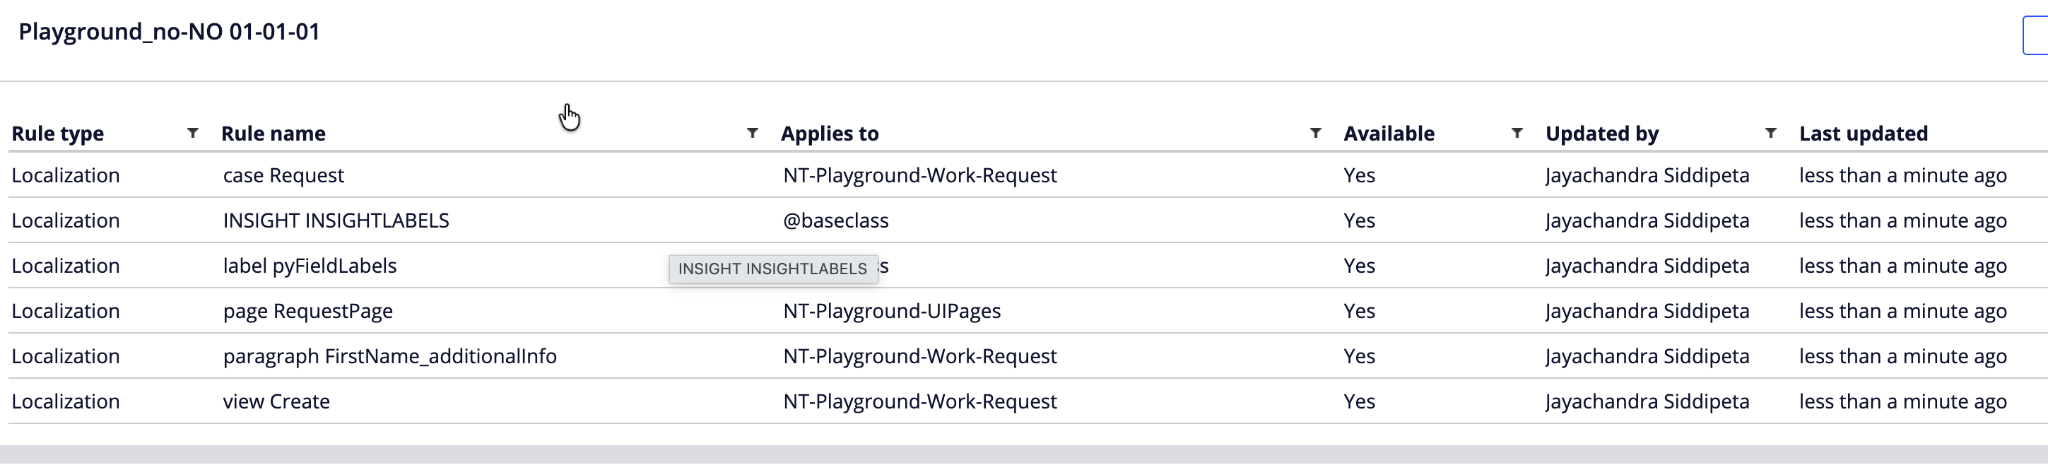Click the button at top-right edge

coord(2035,35)
